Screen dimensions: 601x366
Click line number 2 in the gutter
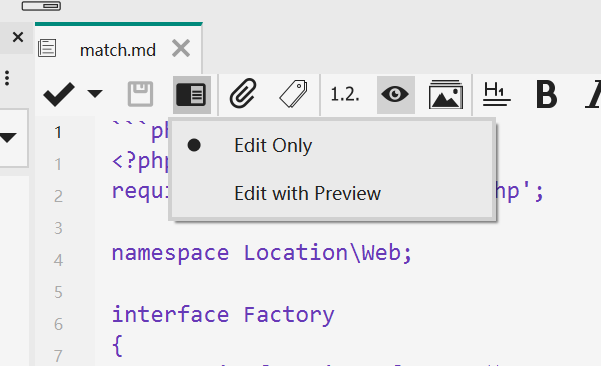click(x=58, y=196)
